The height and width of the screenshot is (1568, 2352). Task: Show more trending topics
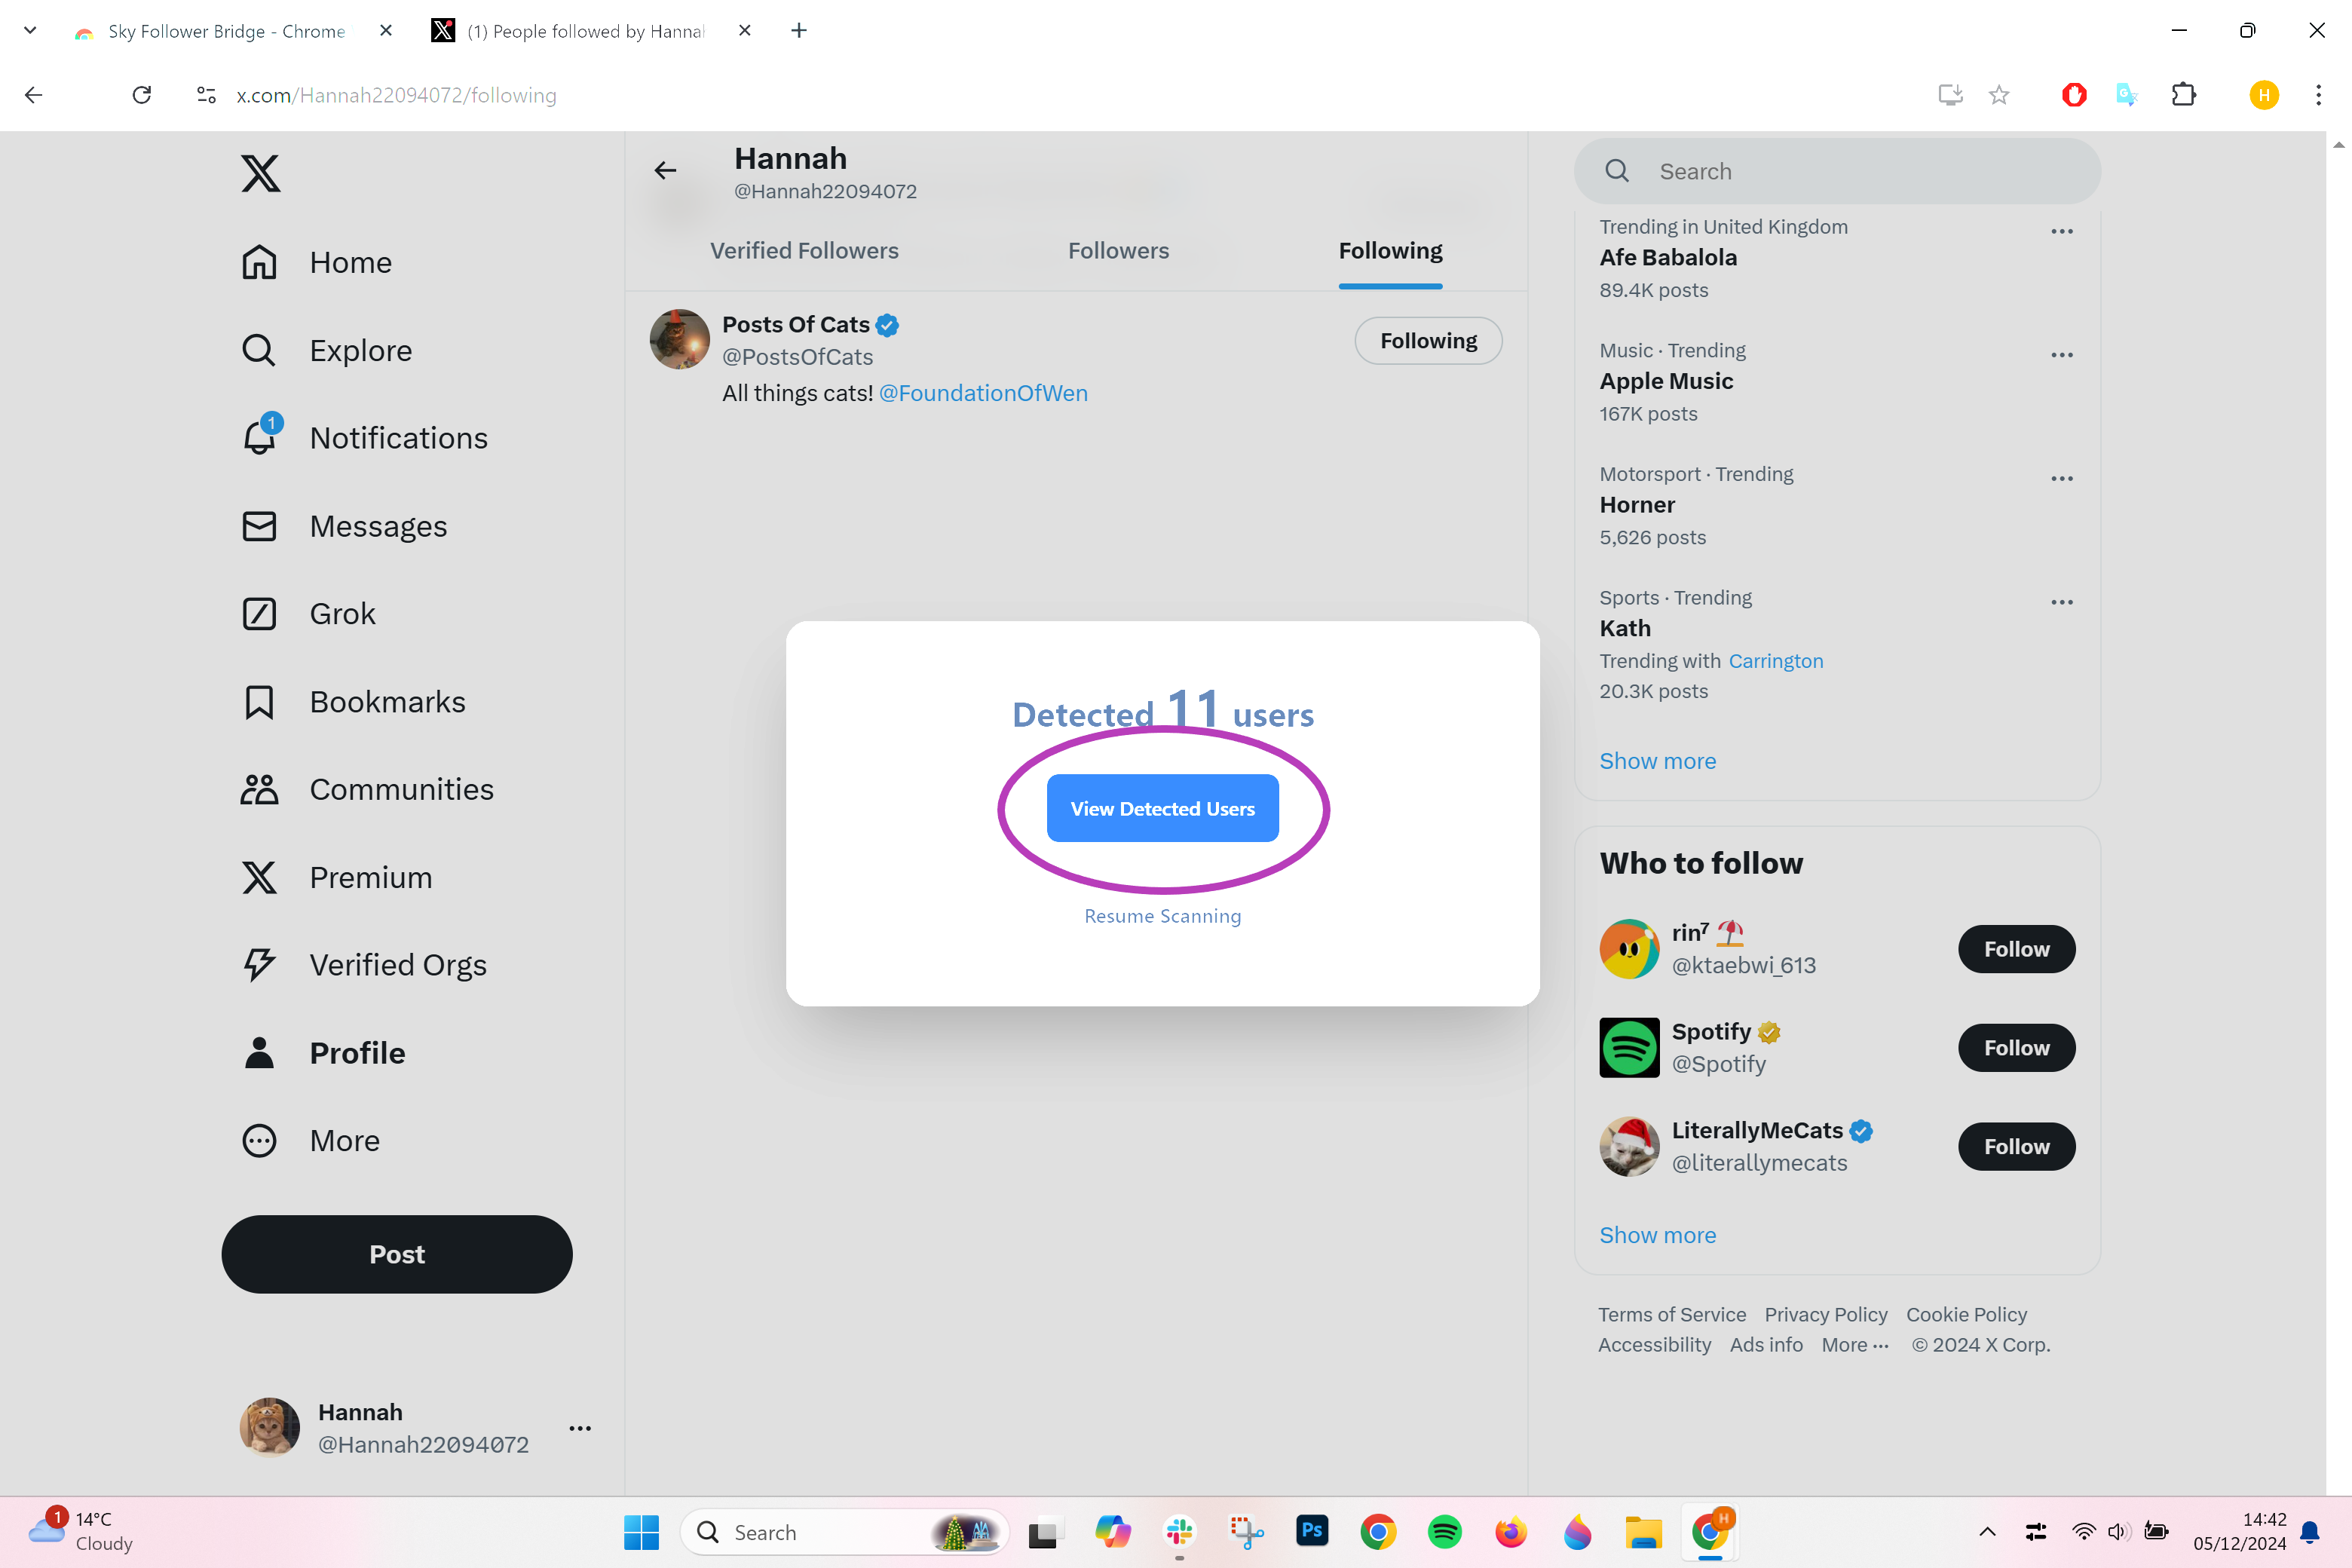(x=1657, y=761)
